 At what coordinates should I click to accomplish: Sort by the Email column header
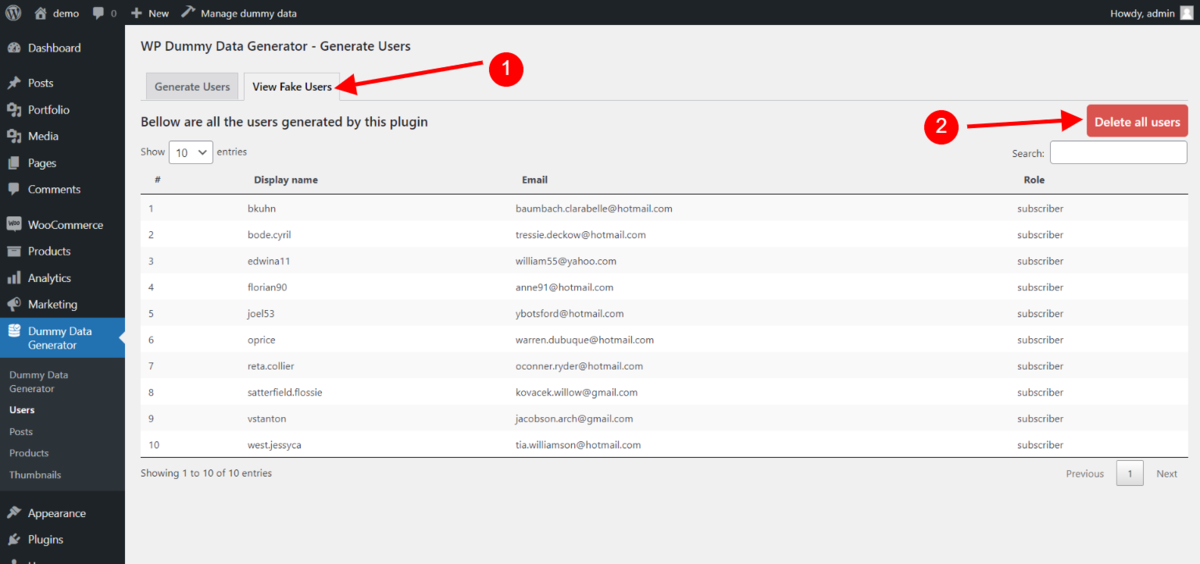(x=535, y=180)
